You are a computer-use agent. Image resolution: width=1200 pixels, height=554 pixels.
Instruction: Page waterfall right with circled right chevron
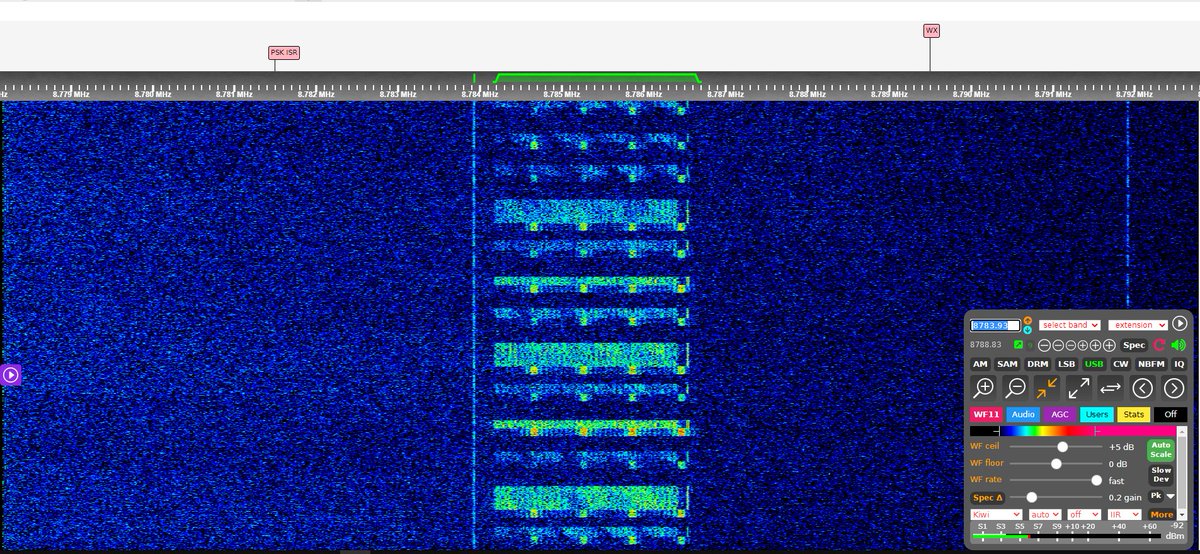[1174, 388]
